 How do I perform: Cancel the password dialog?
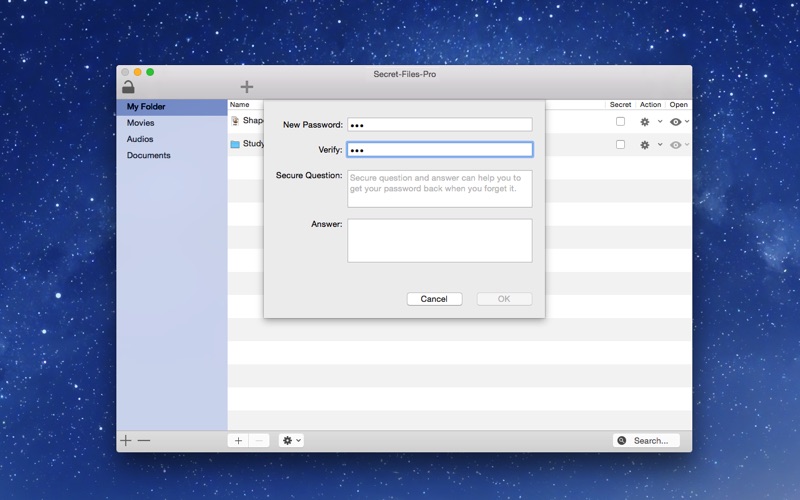(434, 299)
